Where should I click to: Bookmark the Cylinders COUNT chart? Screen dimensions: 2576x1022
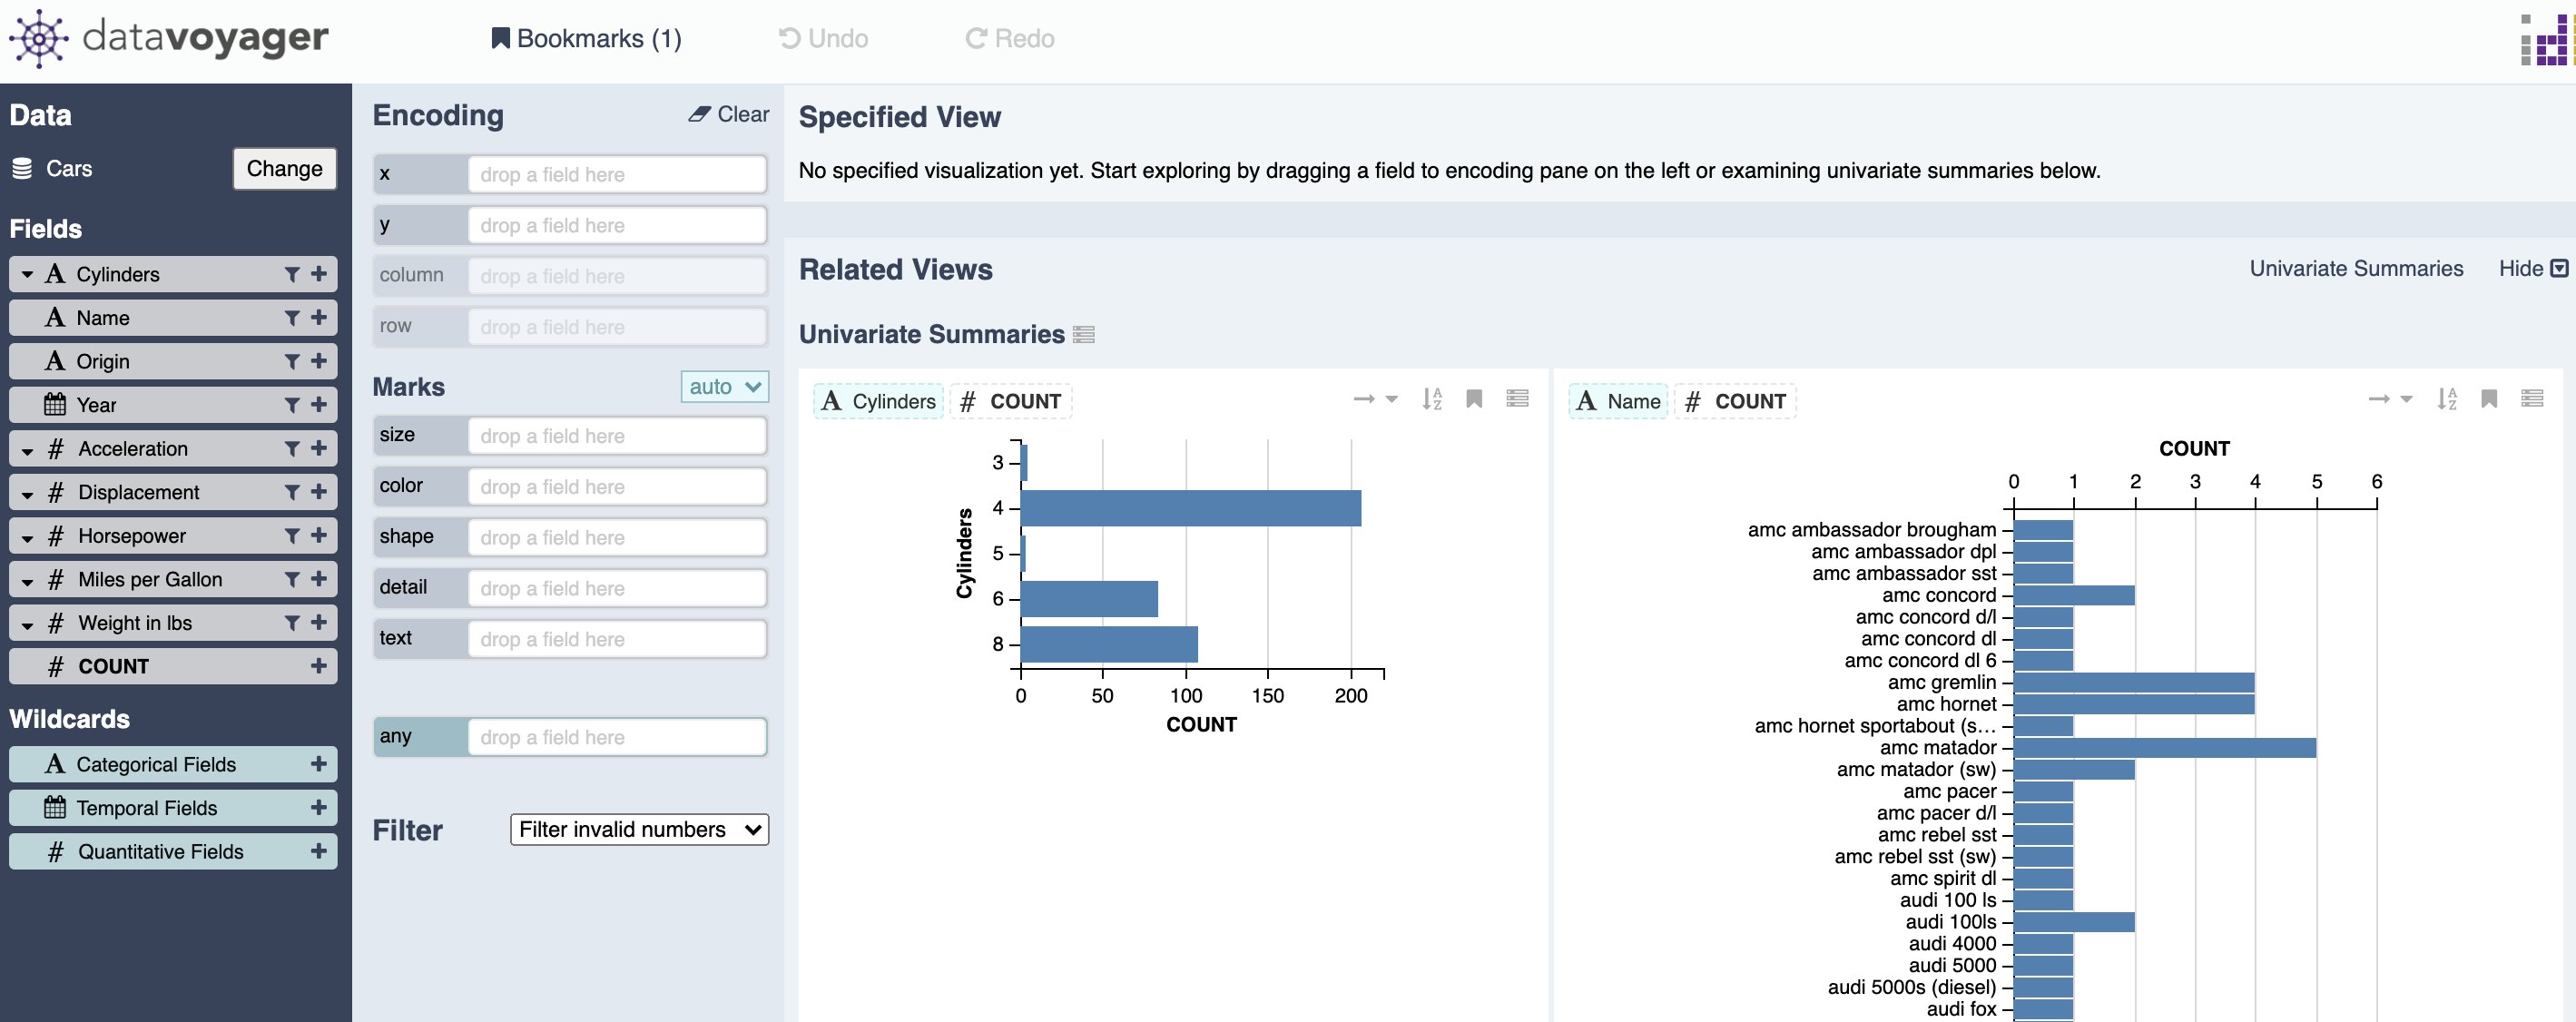click(1473, 399)
